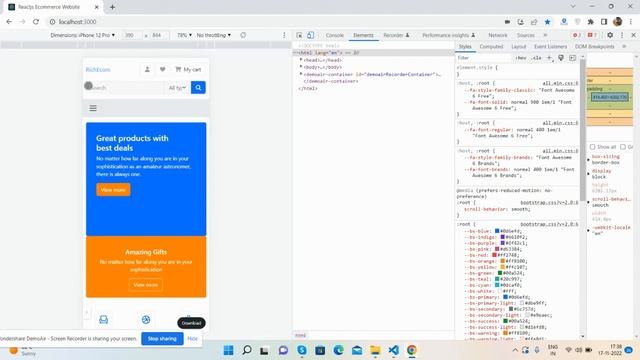Image resolution: width=640 pixels, height=360 pixels.
Task: Click the Download tooltip button
Action: 191,323
